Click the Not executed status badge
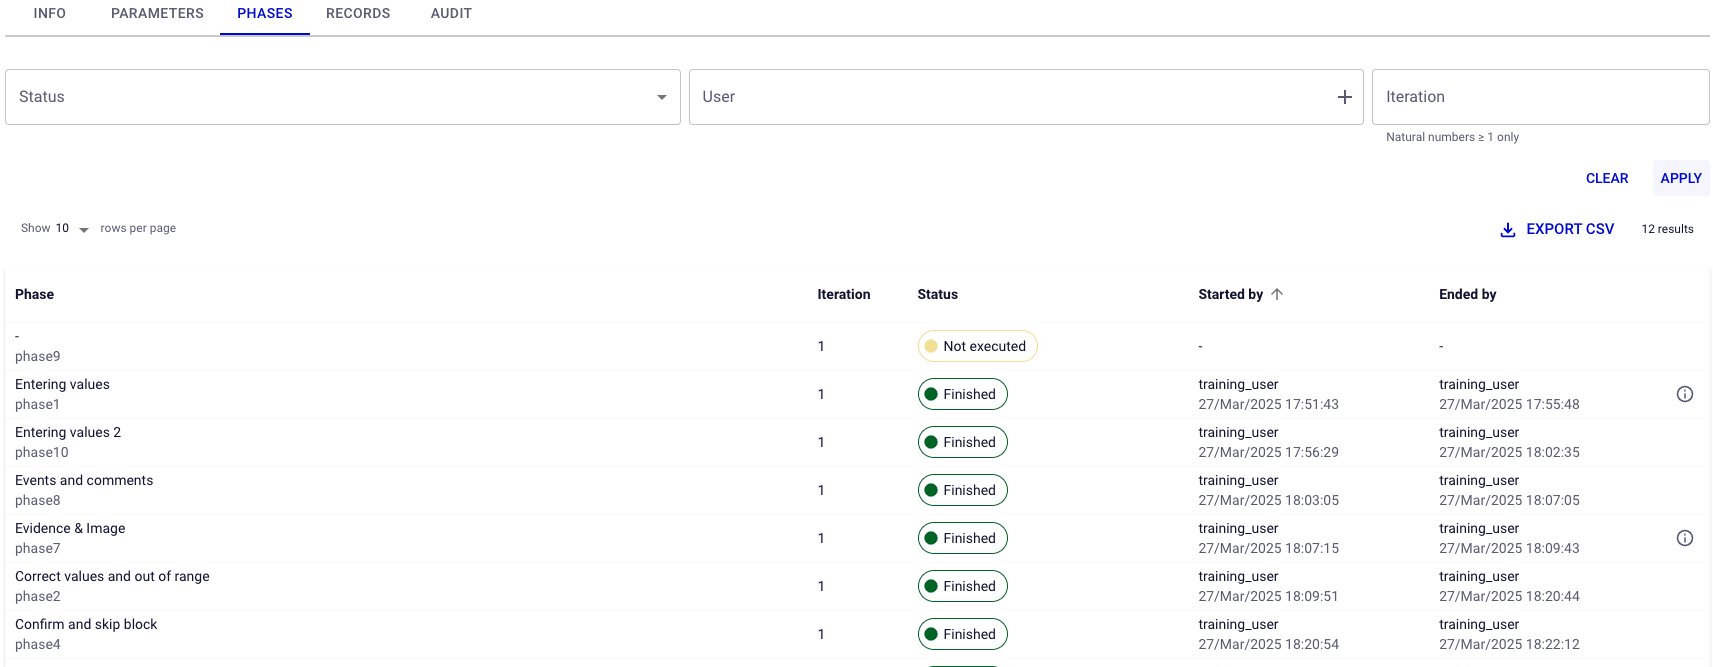Image resolution: width=1713 pixels, height=667 pixels. [x=977, y=346]
